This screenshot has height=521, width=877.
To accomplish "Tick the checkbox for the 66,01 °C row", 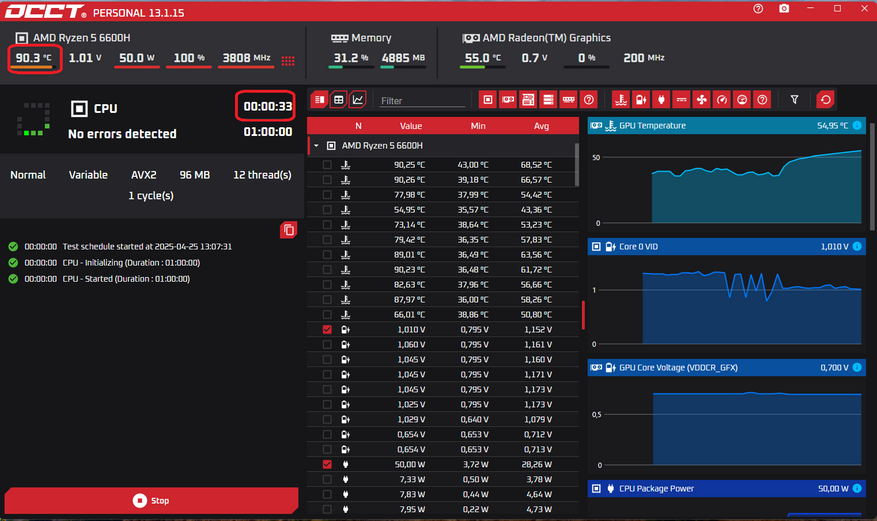I will [x=327, y=315].
